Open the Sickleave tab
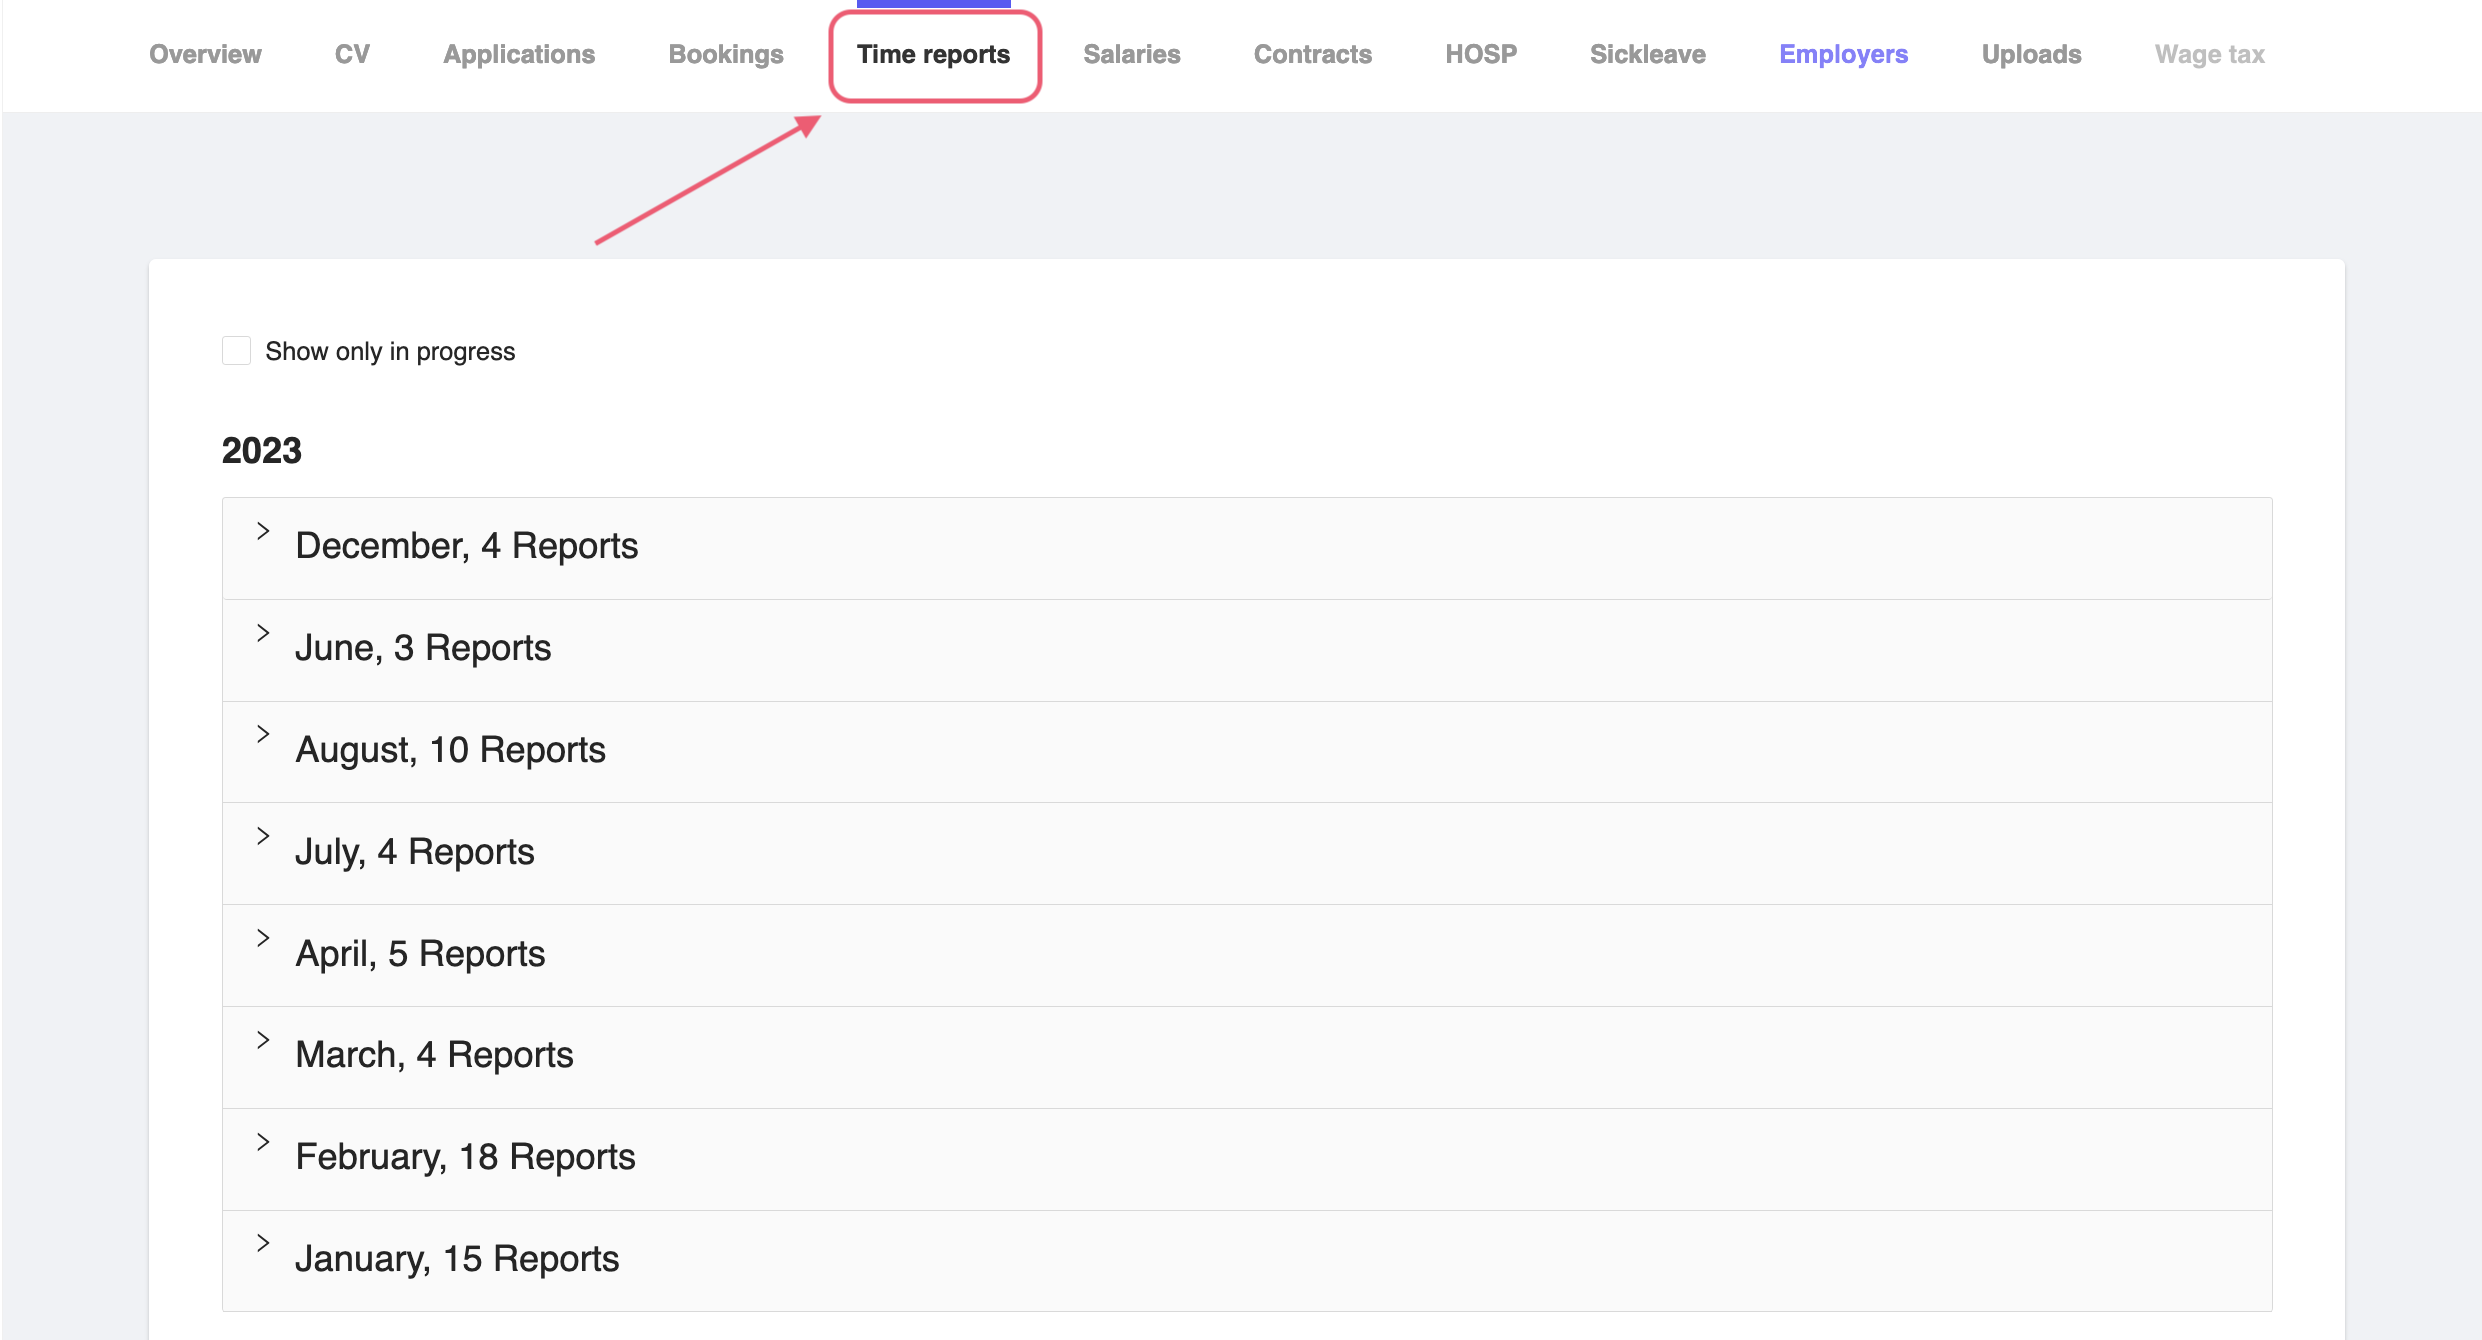This screenshot has width=2482, height=1340. tap(1647, 54)
